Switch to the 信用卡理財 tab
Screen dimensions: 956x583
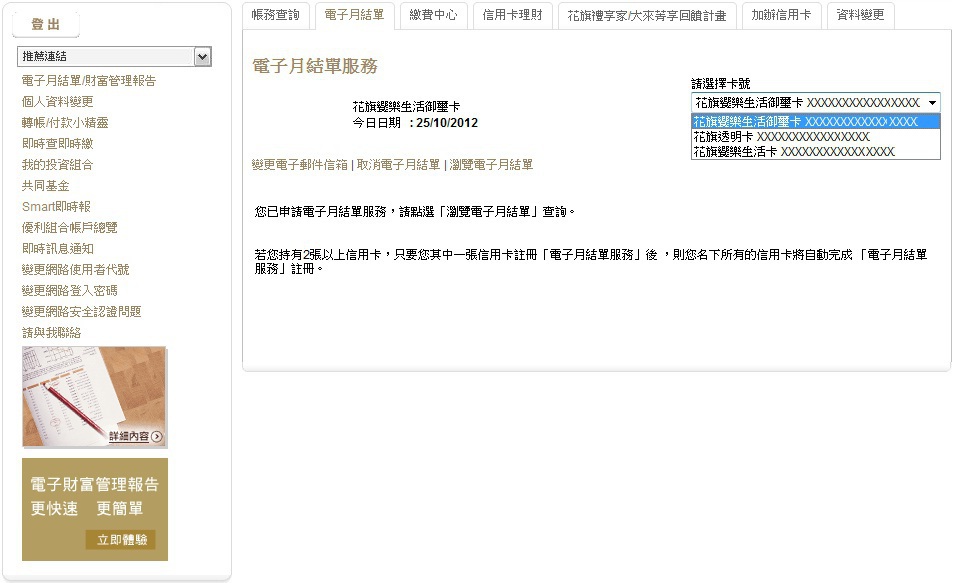pos(512,15)
